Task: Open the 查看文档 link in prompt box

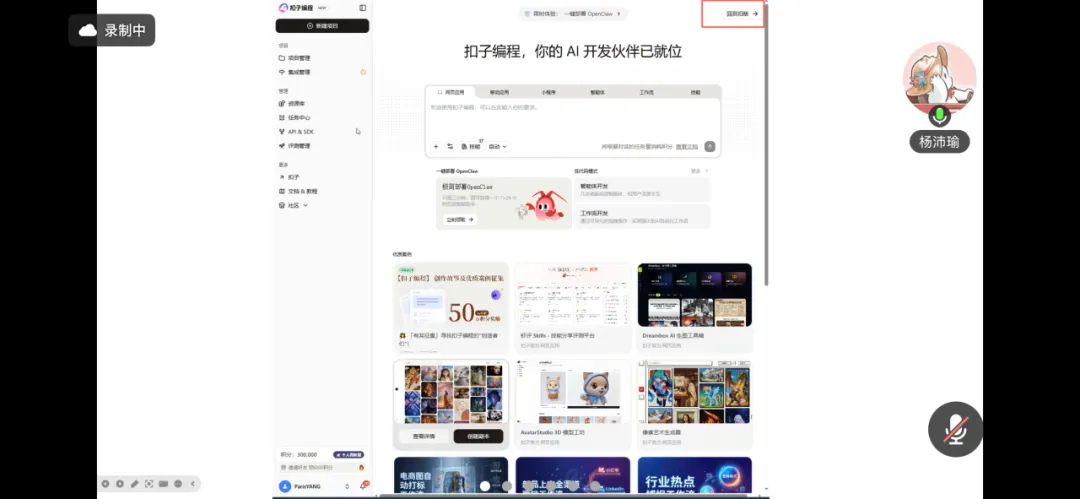Action: [x=687, y=147]
